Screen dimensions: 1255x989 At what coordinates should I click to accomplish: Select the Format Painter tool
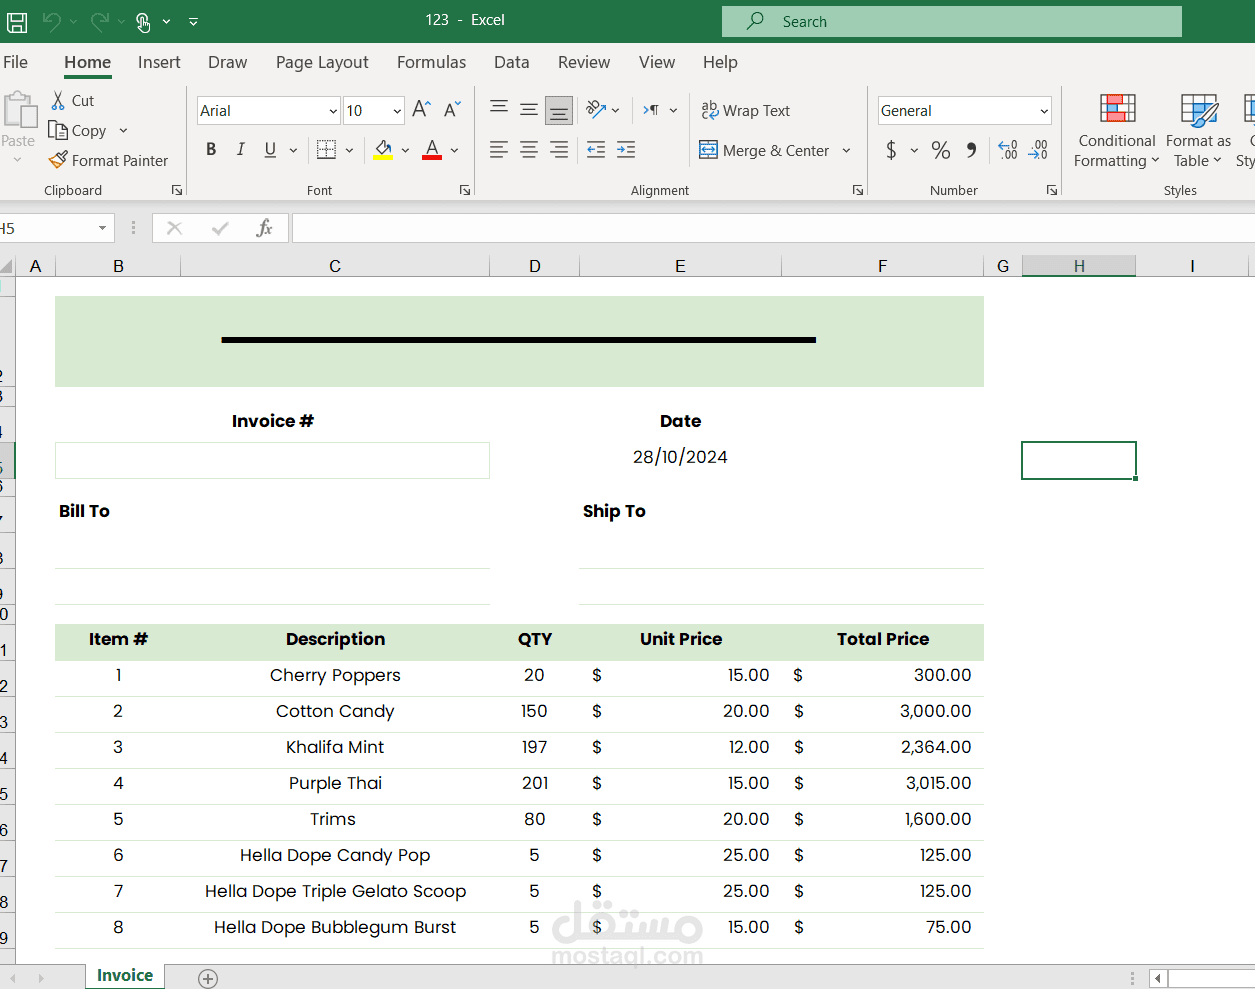[x=108, y=160]
